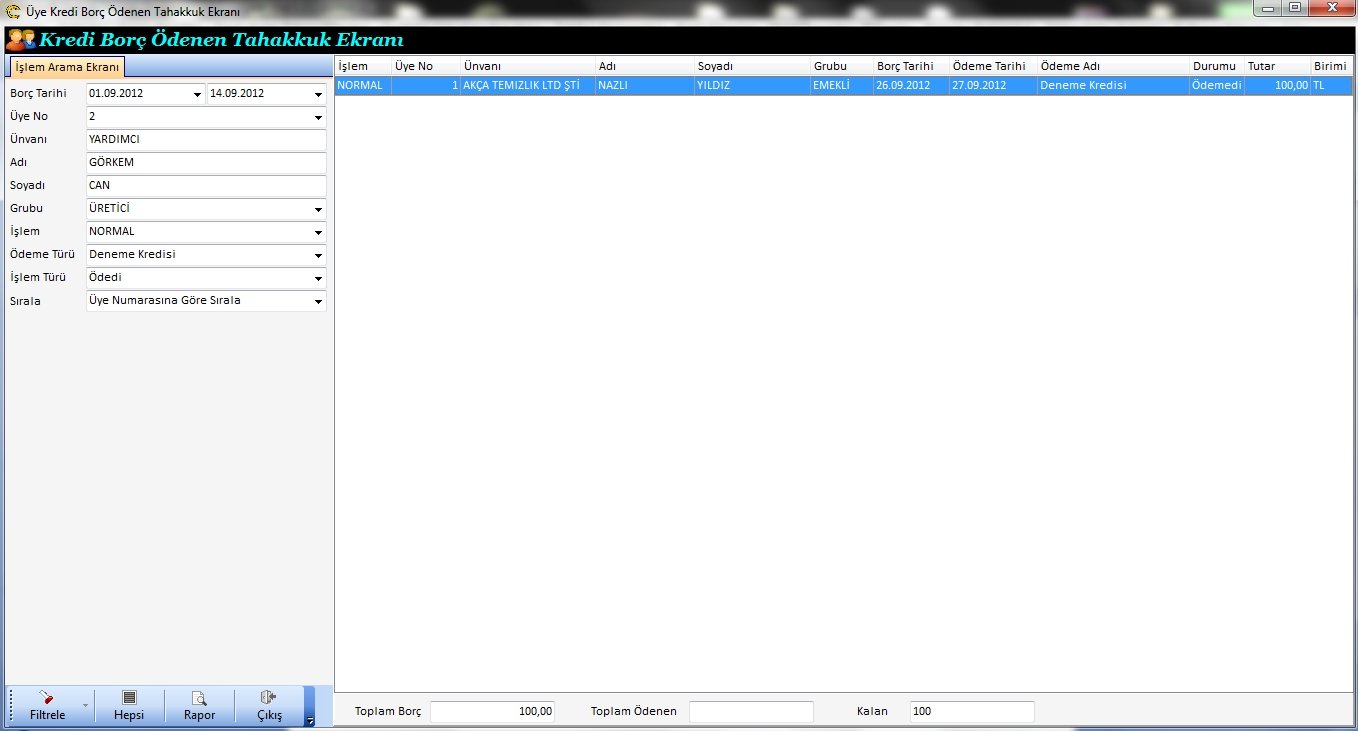Sort by Tutar column header
This screenshot has height=731, width=1358.
point(1276,66)
